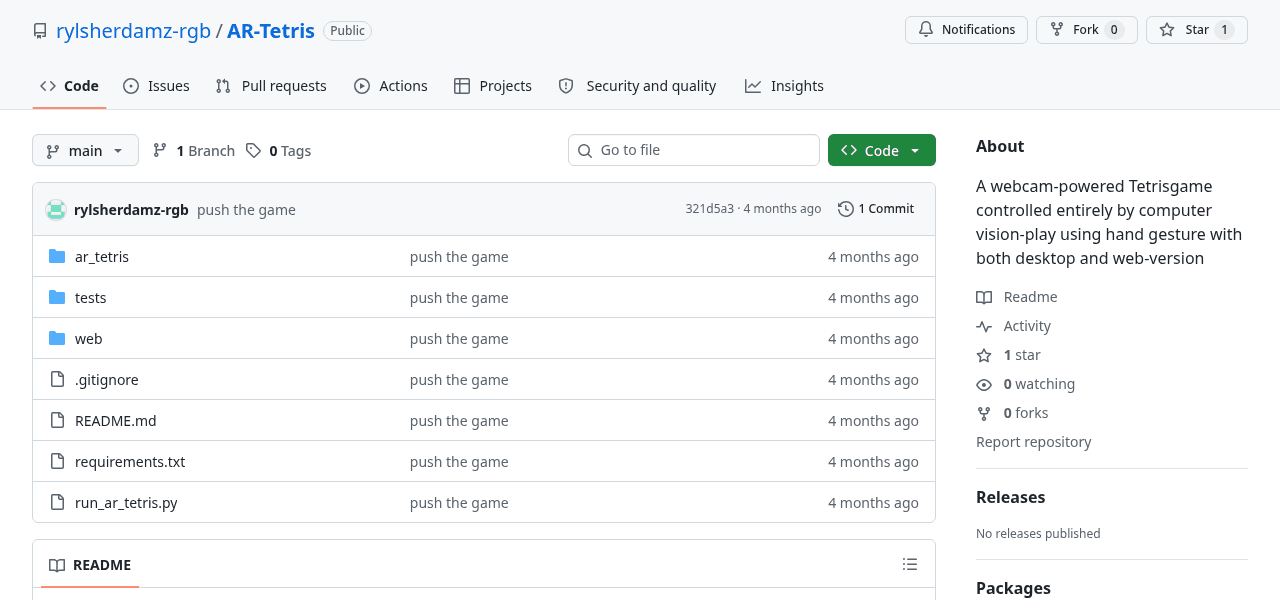This screenshot has width=1280, height=600.
Task: Open commit hash 321d5a3
Action: click(709, 209)
